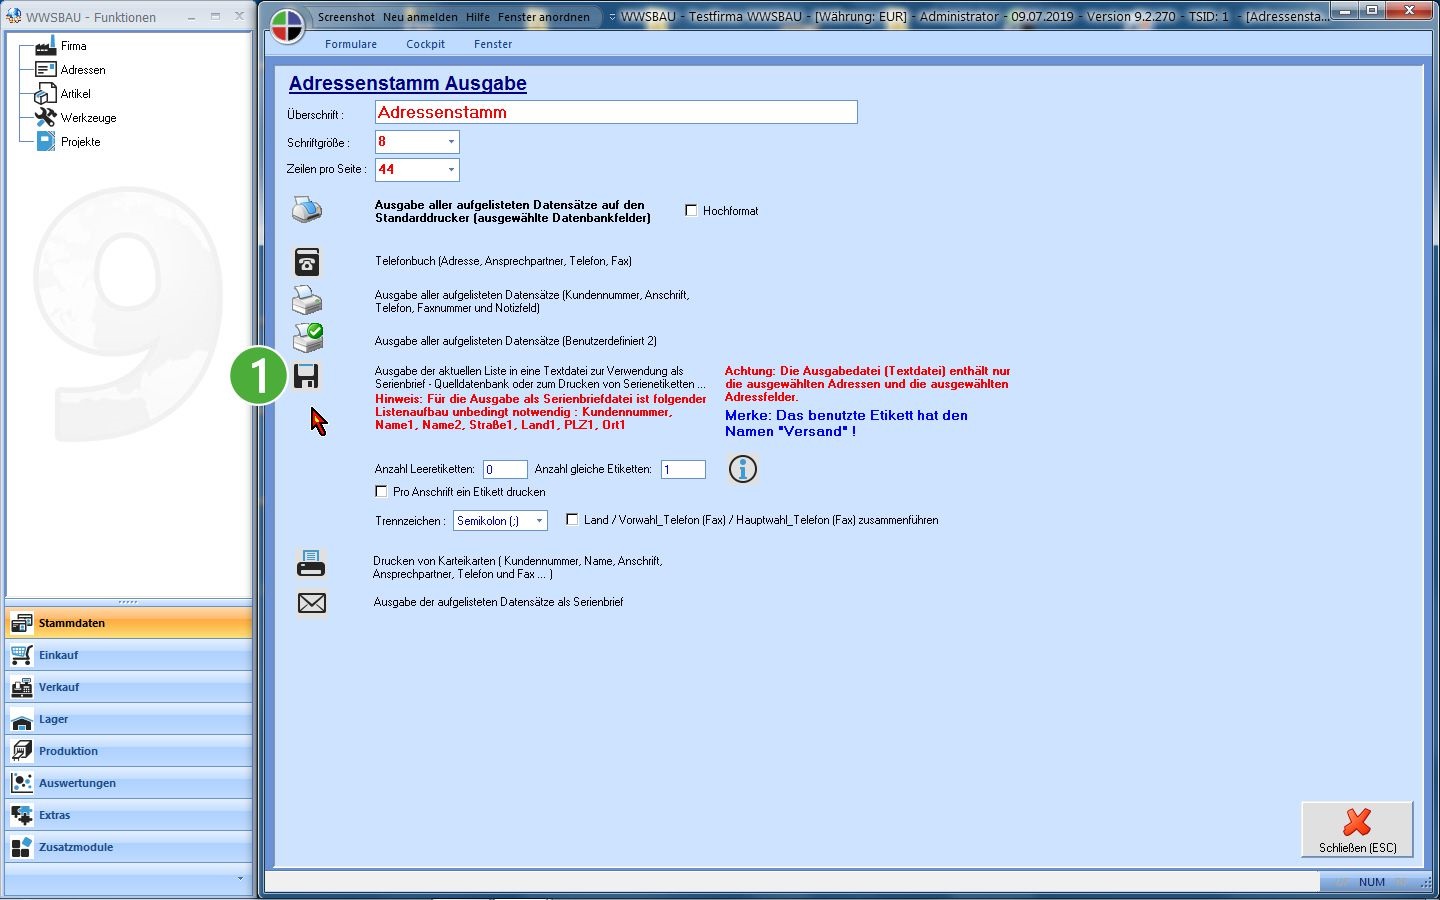Click the Serienbrief envelope icon
Image resolution: width=1440 pixels, height=900 pixels.
pyautogui.click(x=312, y=603)
